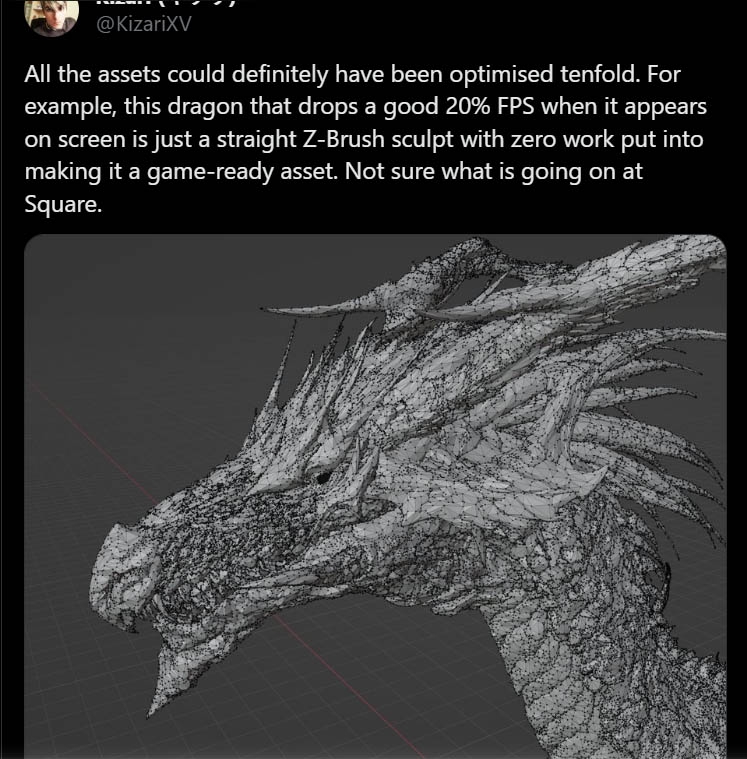Screen dimensions: 747x759
Task: Click the dragon's lower jaw spike
Action: pos(162,687)
